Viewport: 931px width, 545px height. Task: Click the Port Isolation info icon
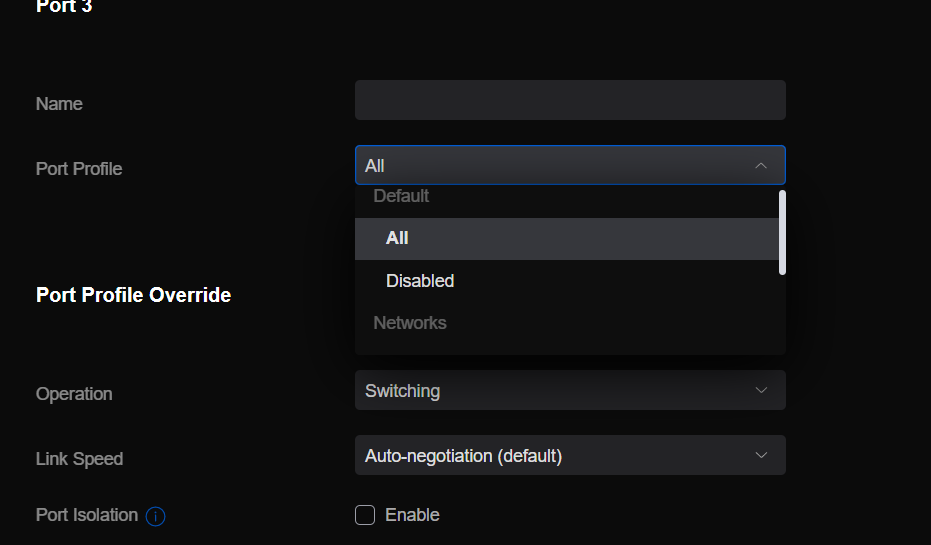(155, 516)
